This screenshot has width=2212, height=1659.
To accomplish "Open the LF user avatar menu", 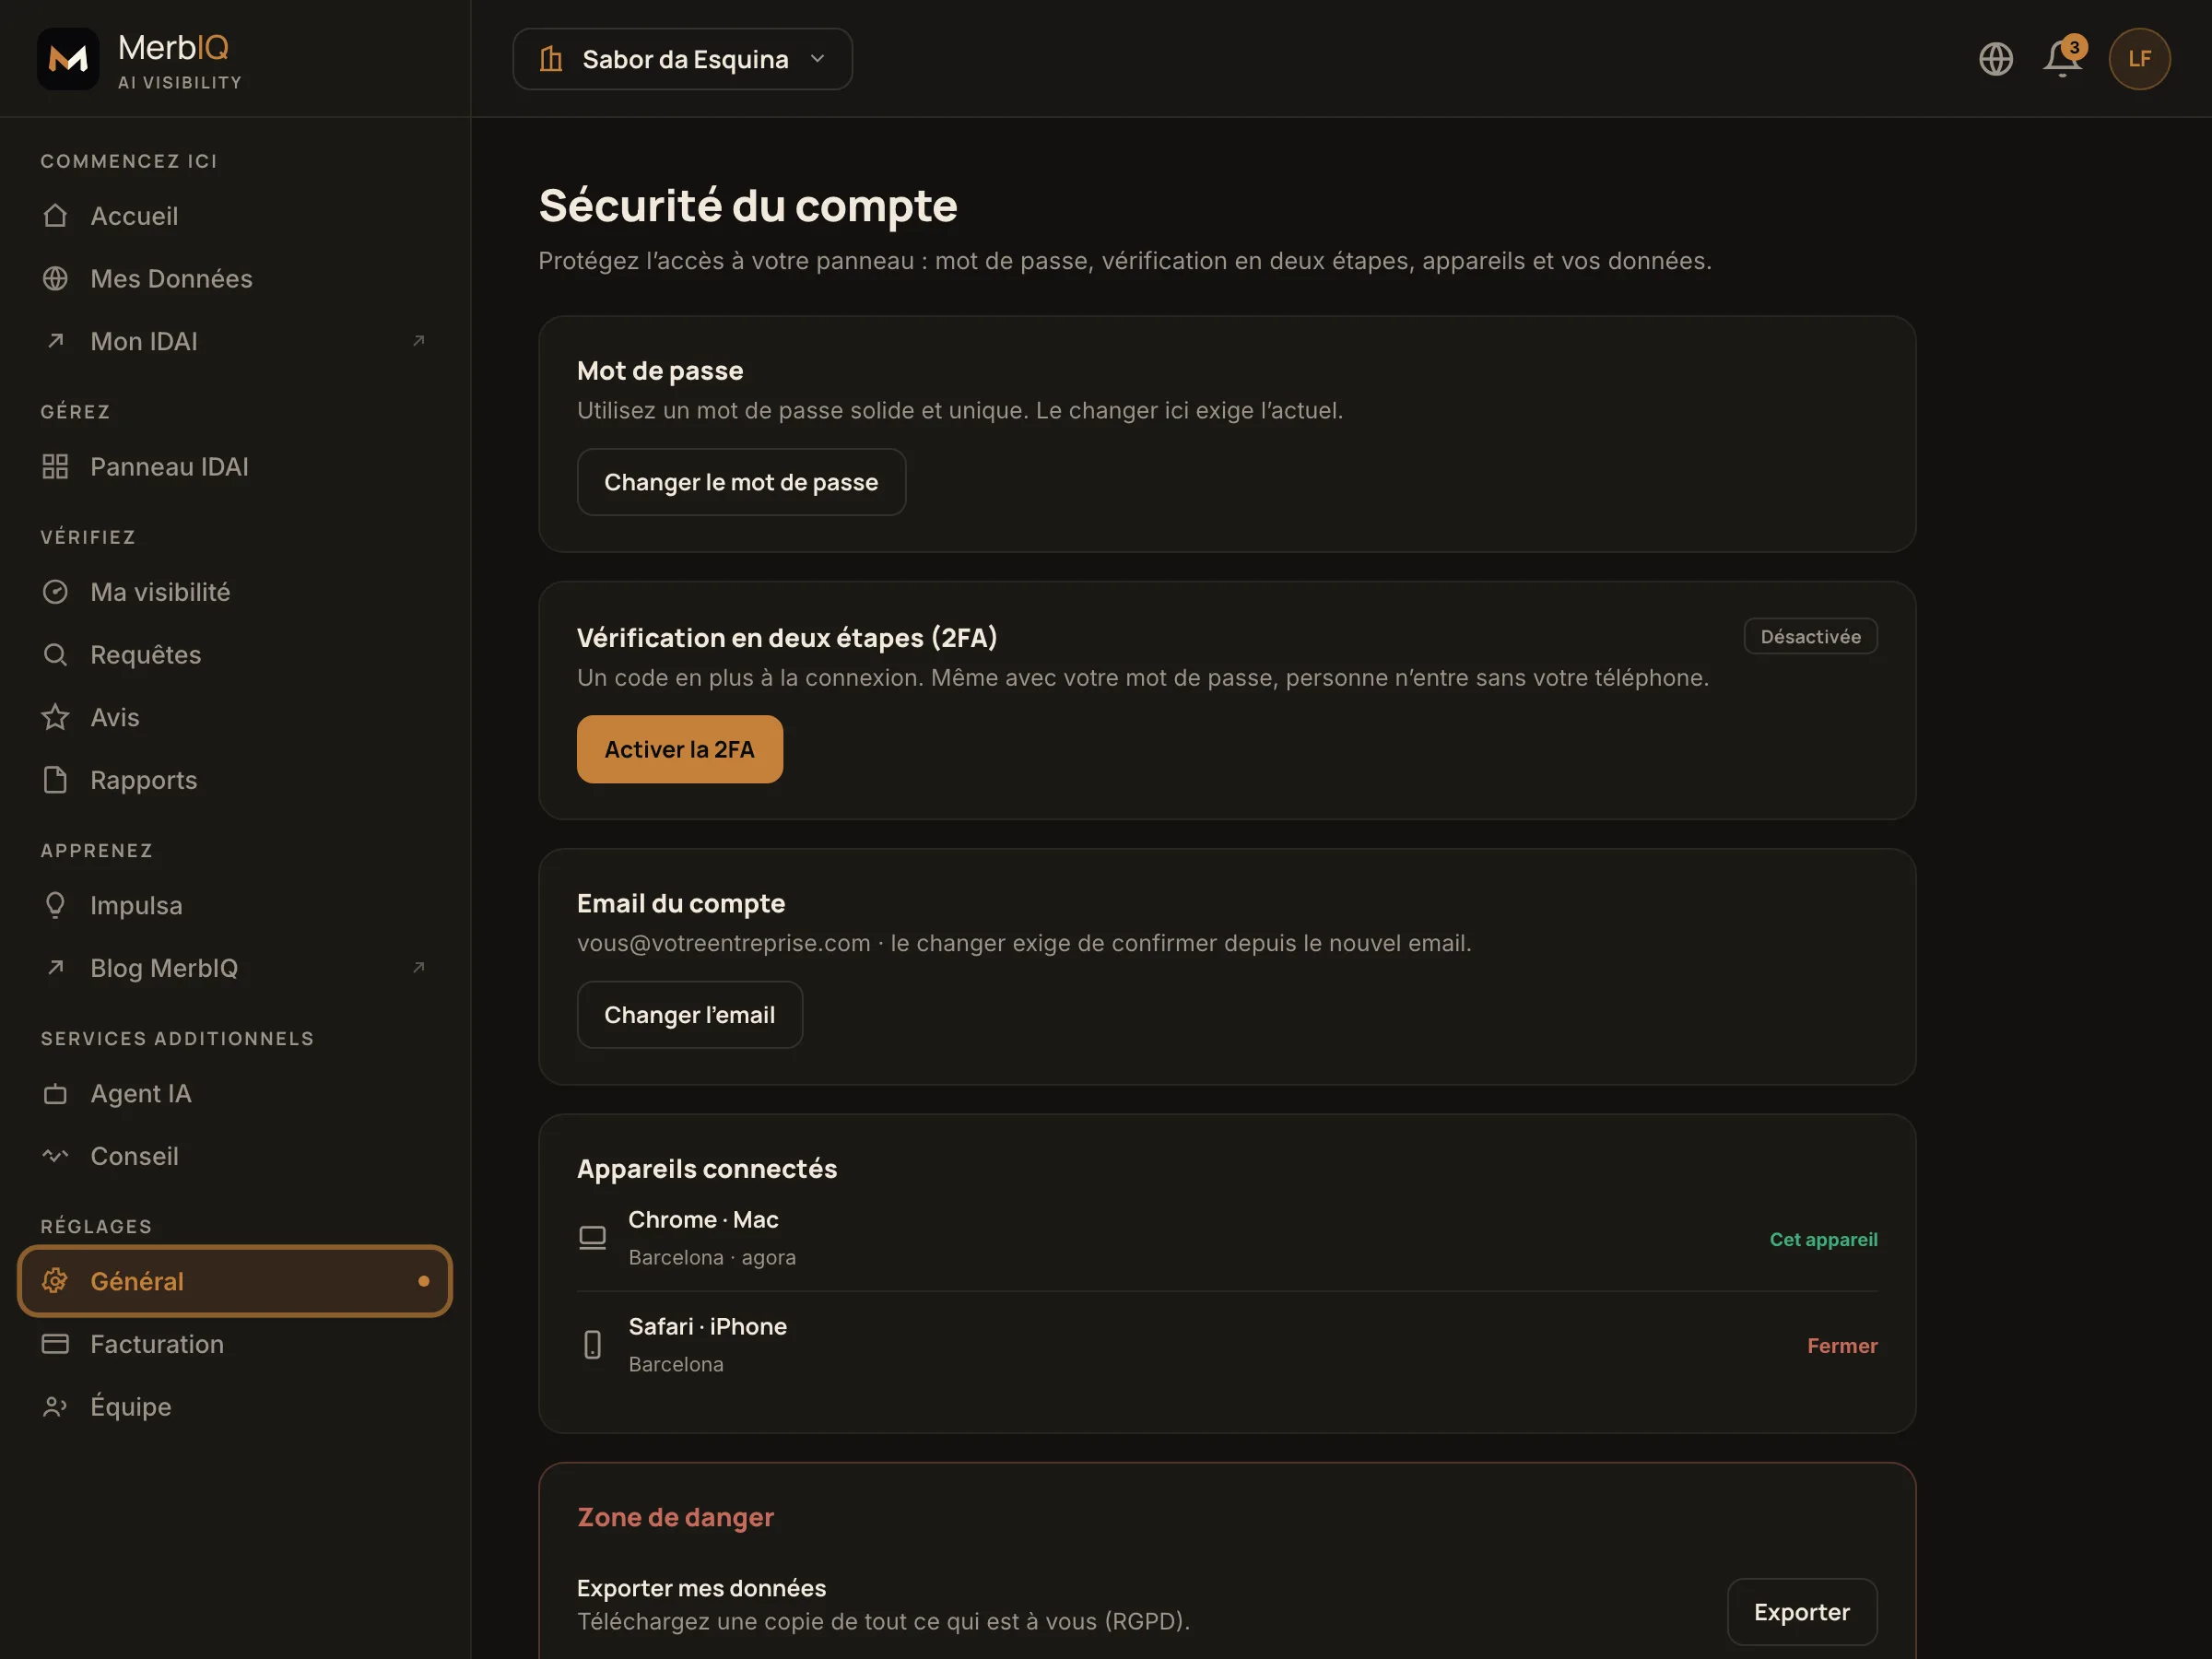I will click(2139, 59).
